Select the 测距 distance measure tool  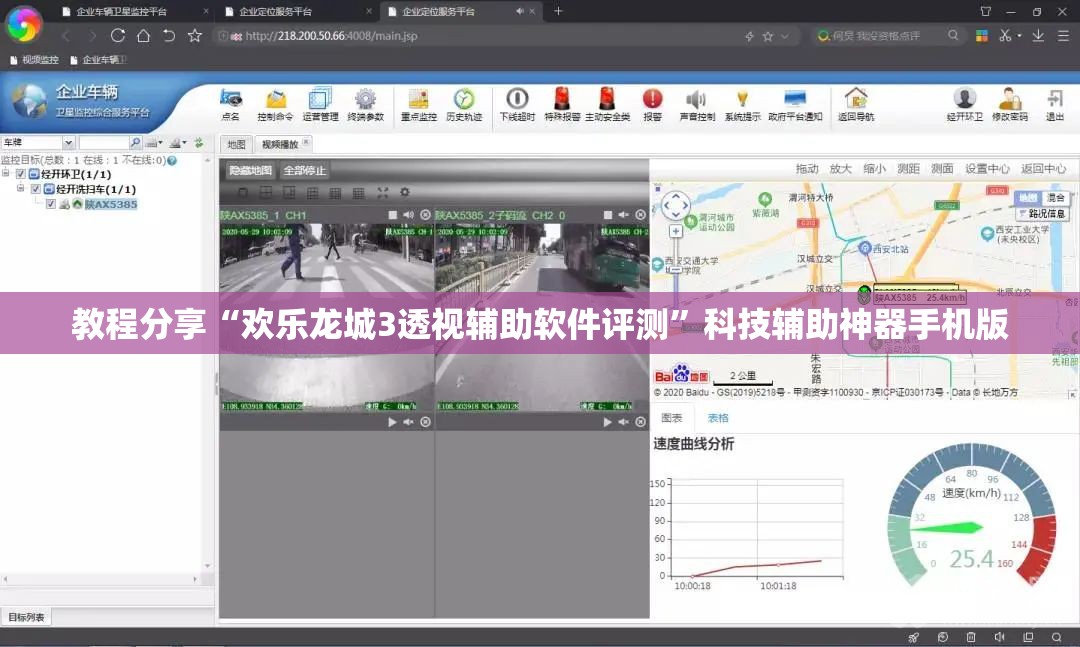[908, 168]
